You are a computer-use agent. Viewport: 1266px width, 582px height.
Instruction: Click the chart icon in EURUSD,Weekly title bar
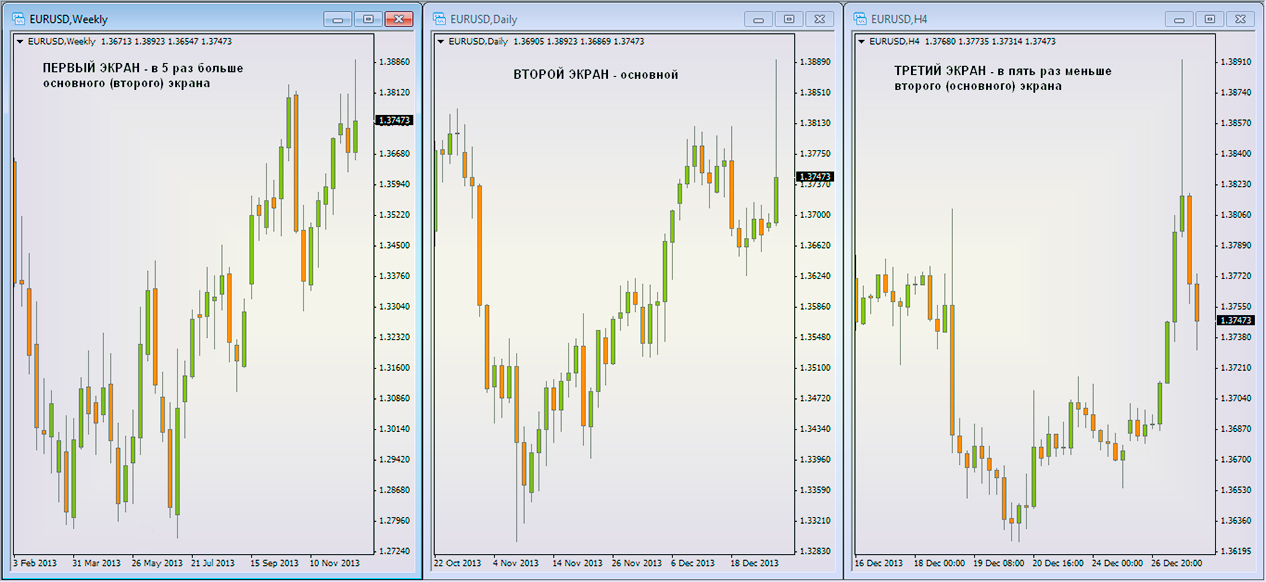18,19
